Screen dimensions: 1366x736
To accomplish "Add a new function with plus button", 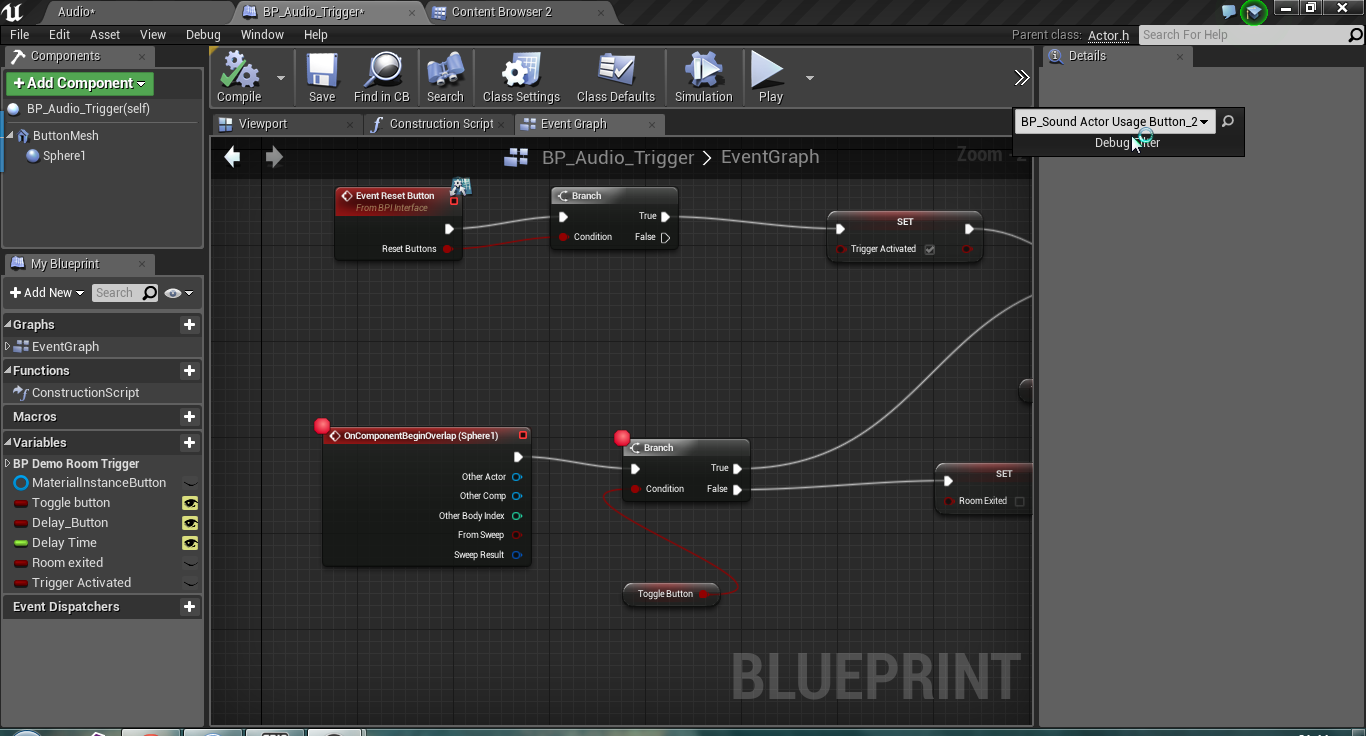I will [189, 371].
